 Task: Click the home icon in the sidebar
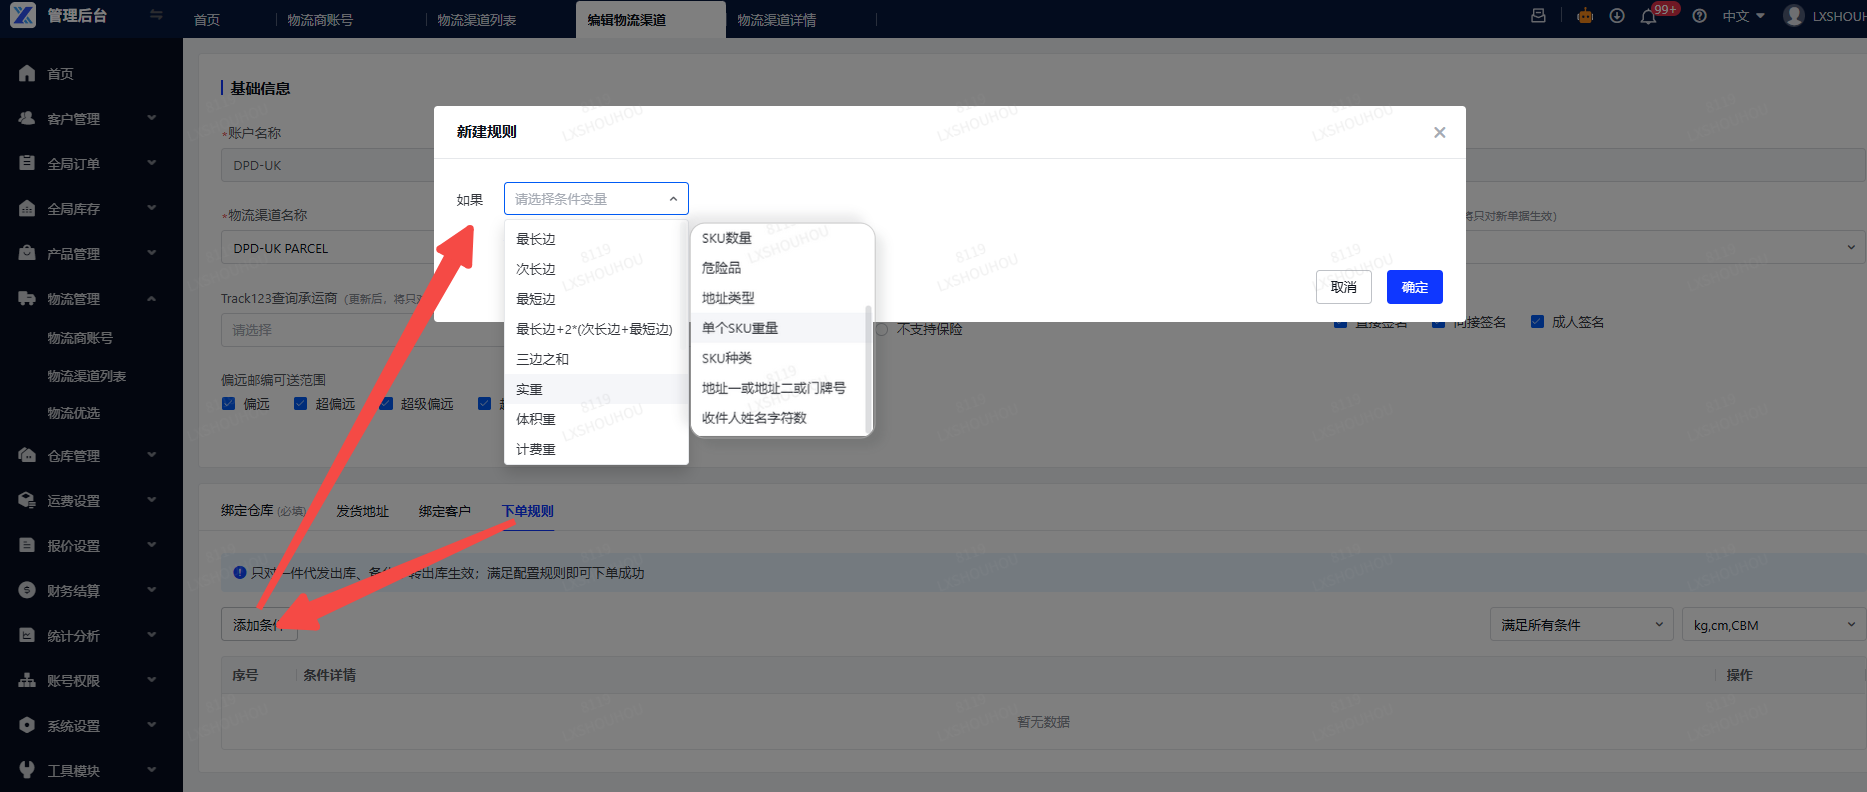(27, 73)
